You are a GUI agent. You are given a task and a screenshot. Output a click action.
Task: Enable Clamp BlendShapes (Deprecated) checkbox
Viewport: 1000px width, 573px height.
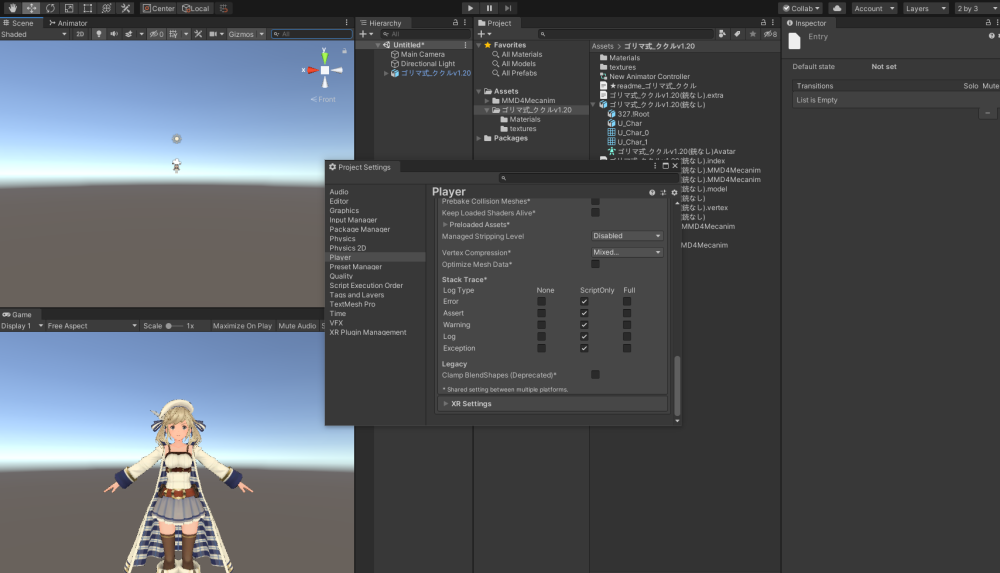595,375
